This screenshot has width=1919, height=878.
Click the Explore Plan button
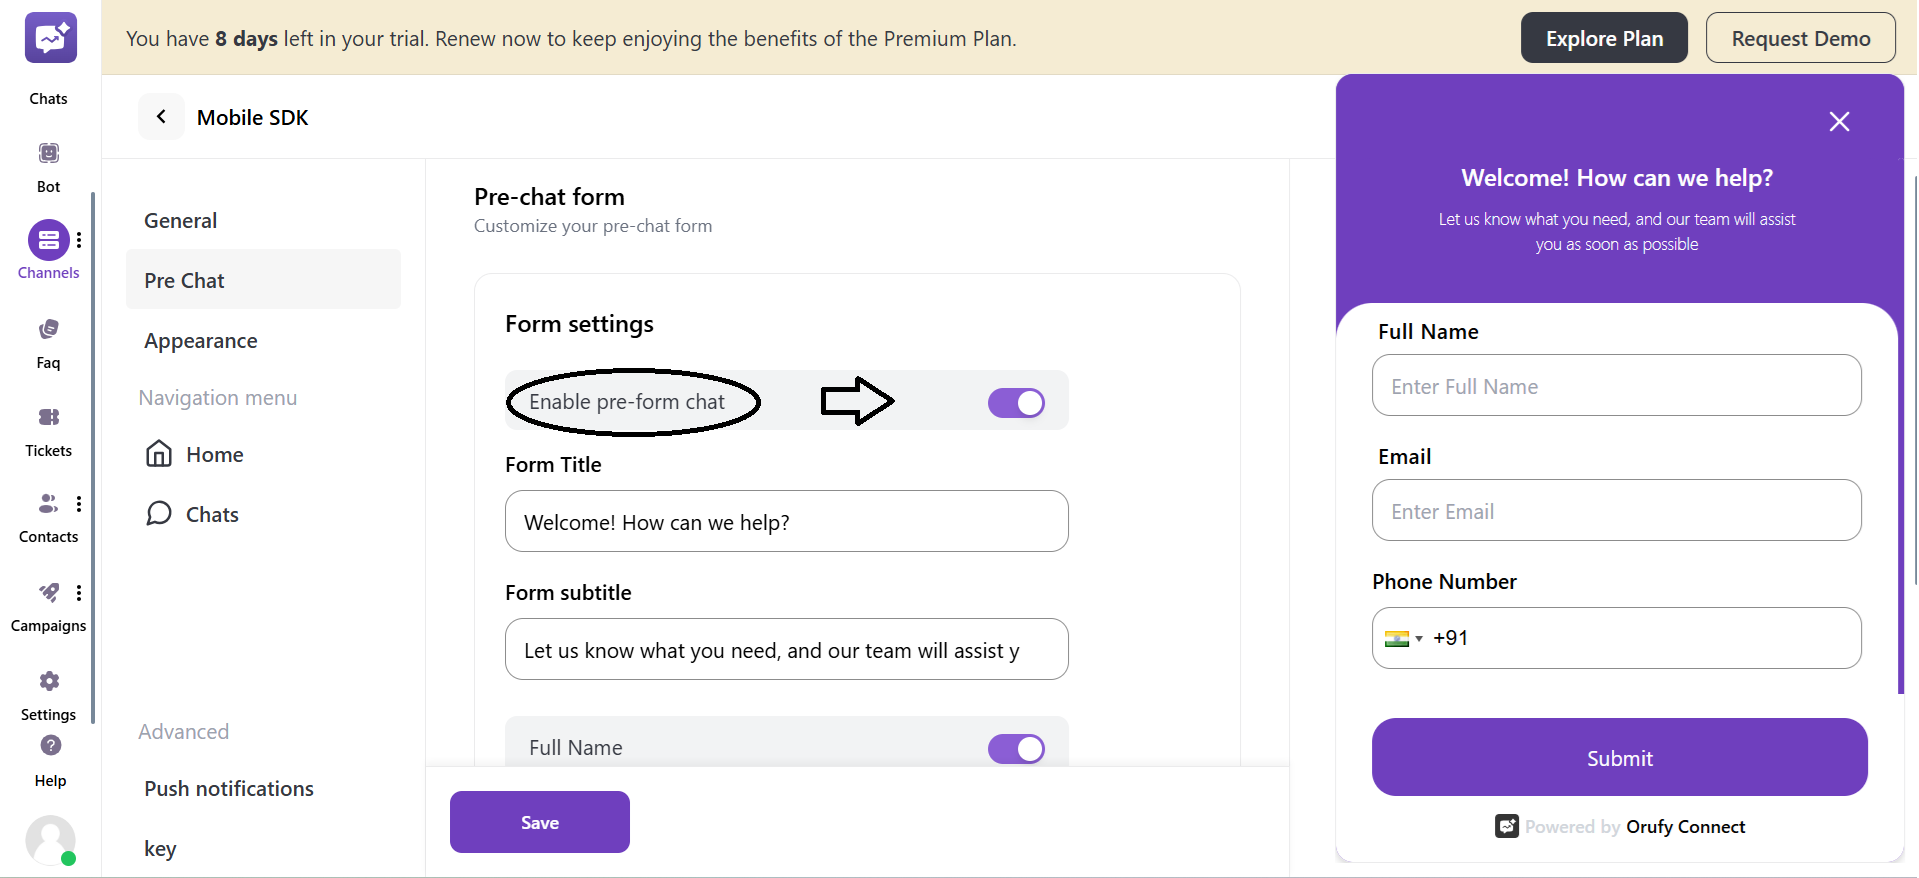1603,37
